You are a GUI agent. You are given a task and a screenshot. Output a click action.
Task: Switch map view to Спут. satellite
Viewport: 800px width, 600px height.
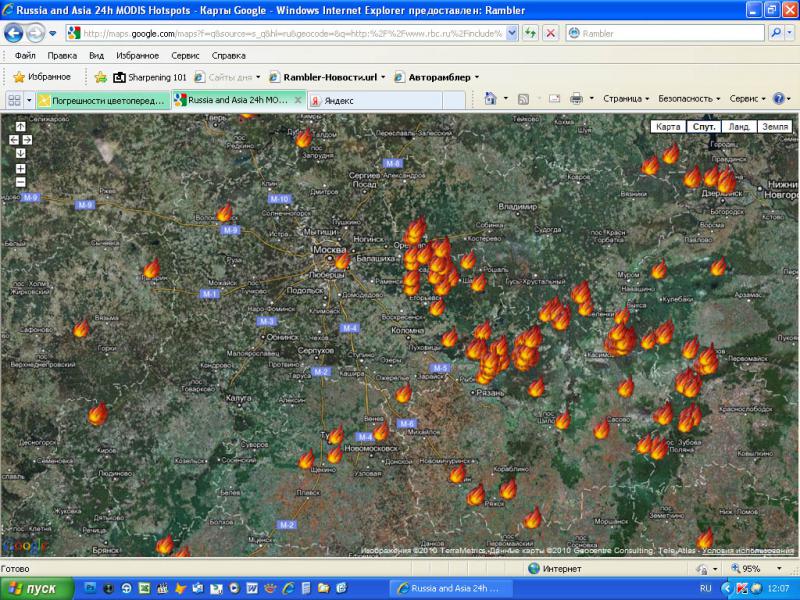tap(704, 127)
